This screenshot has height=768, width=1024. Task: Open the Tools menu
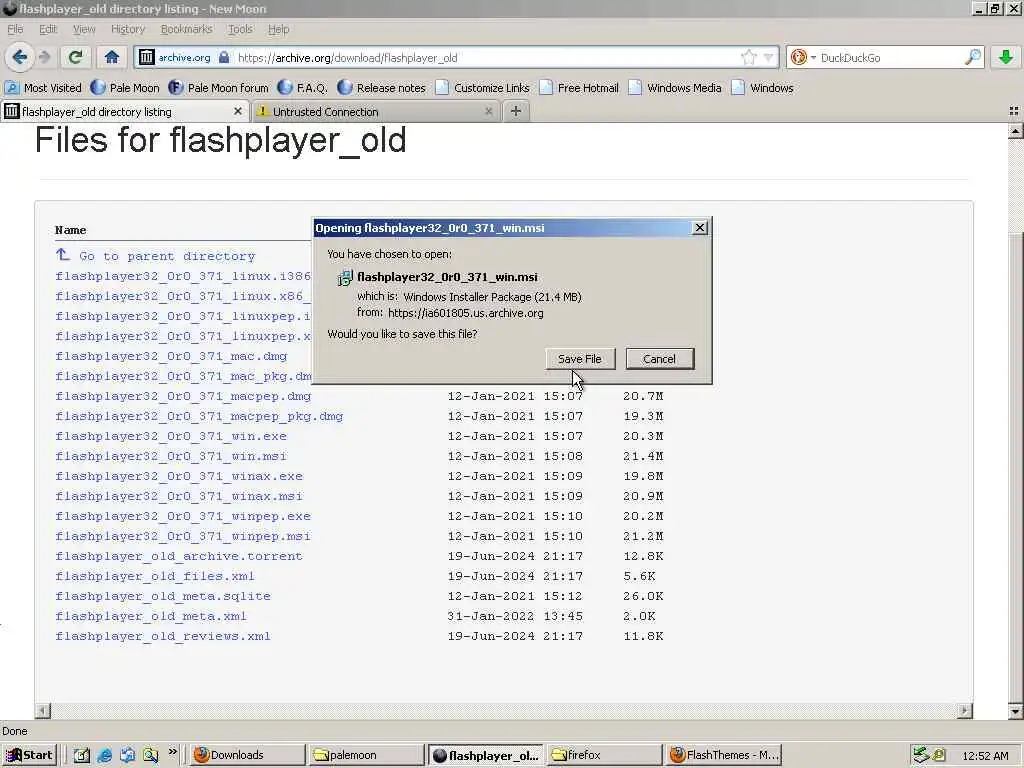click(240, 29)
